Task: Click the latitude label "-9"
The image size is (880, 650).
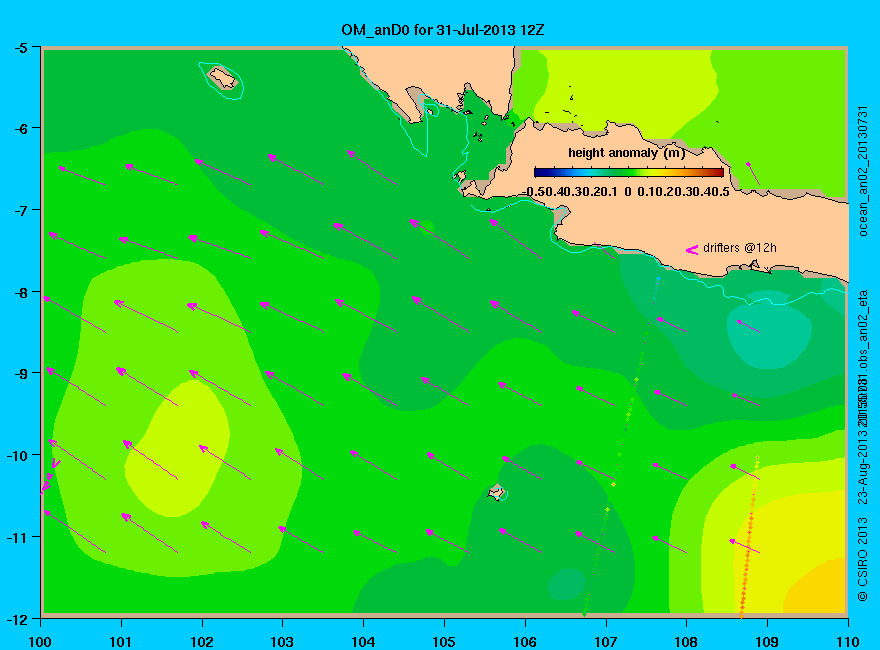Action: 20,374
